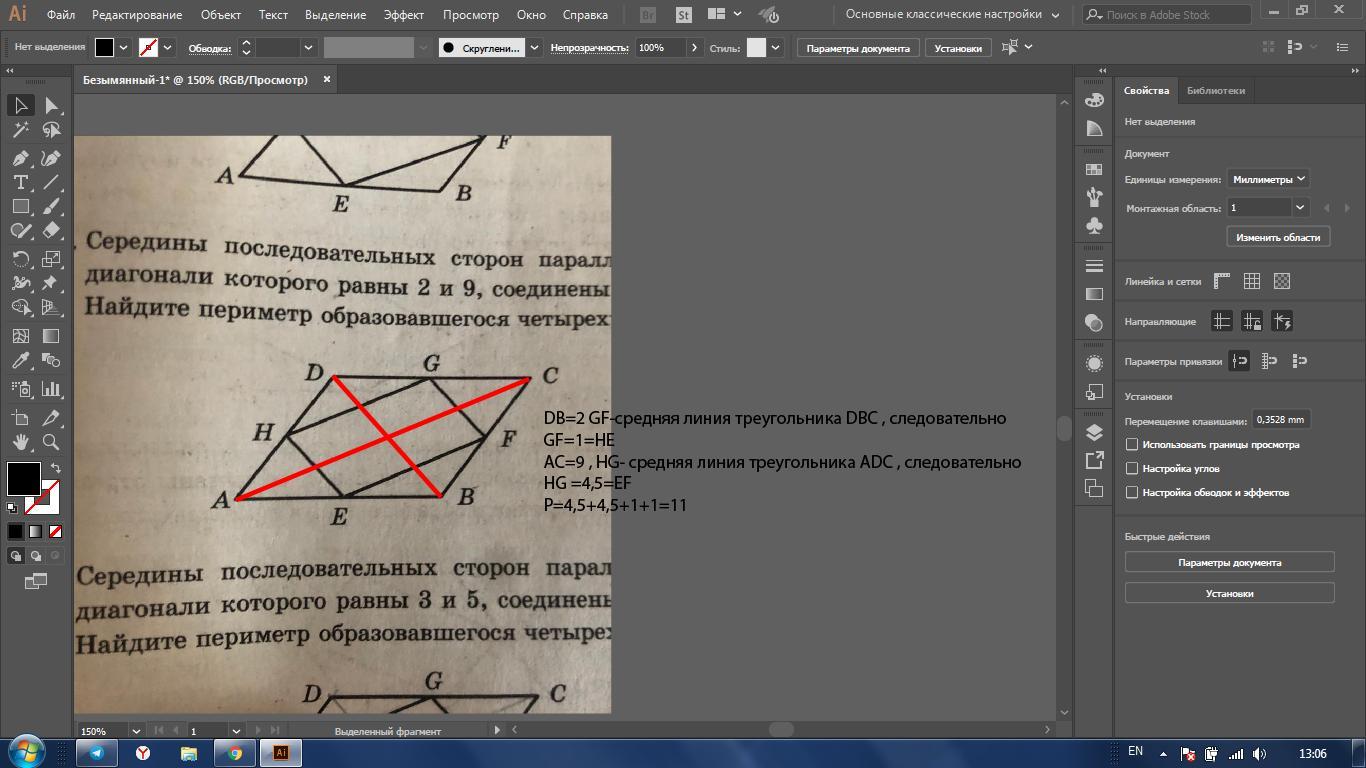Open Adobe Bridge with the Br icon
1366x768 pixels.
[648, 15]
